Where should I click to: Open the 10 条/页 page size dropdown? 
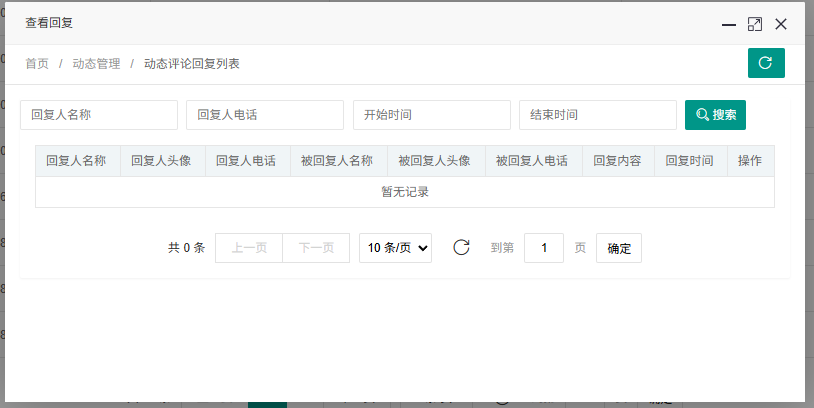coord(395,248)
